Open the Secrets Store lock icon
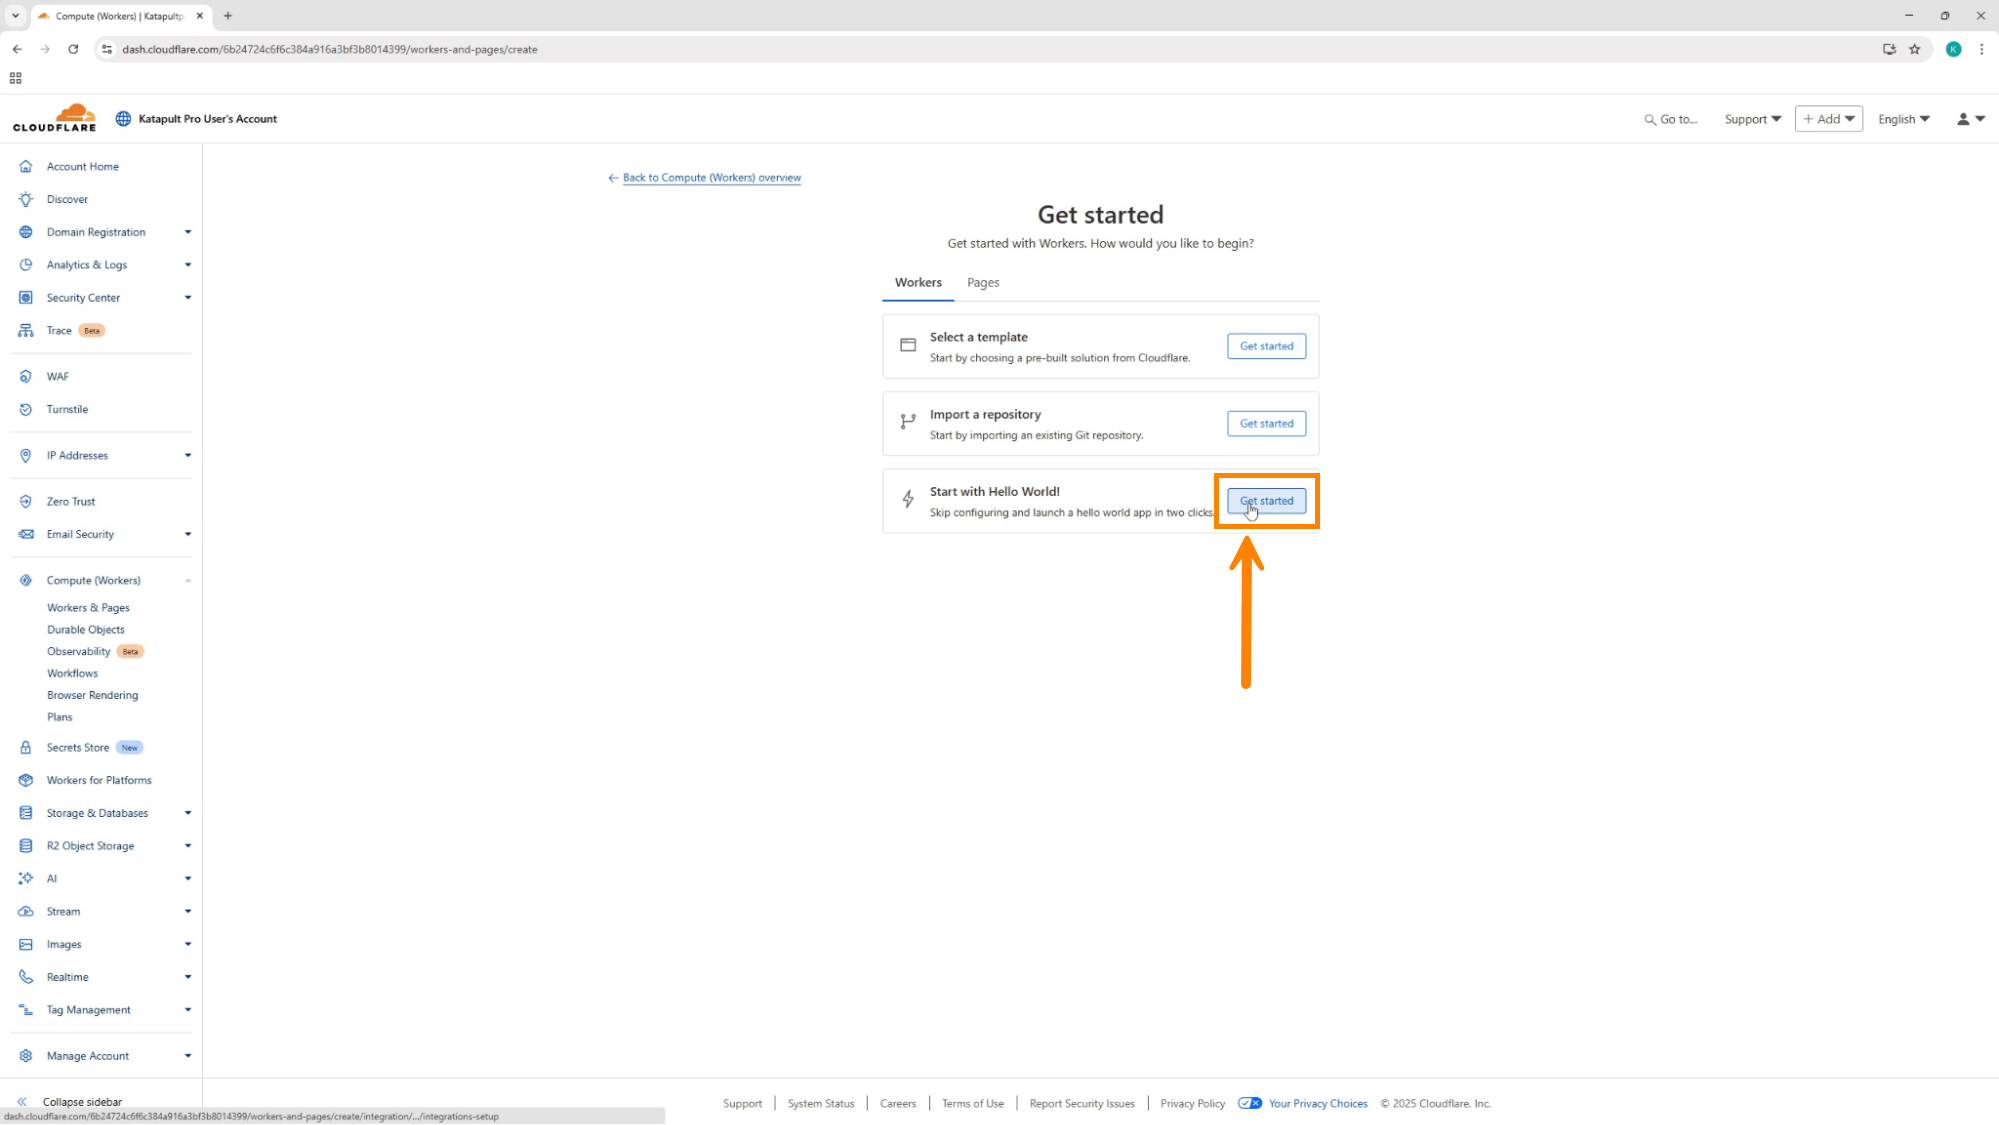 [x=26, y=748]
